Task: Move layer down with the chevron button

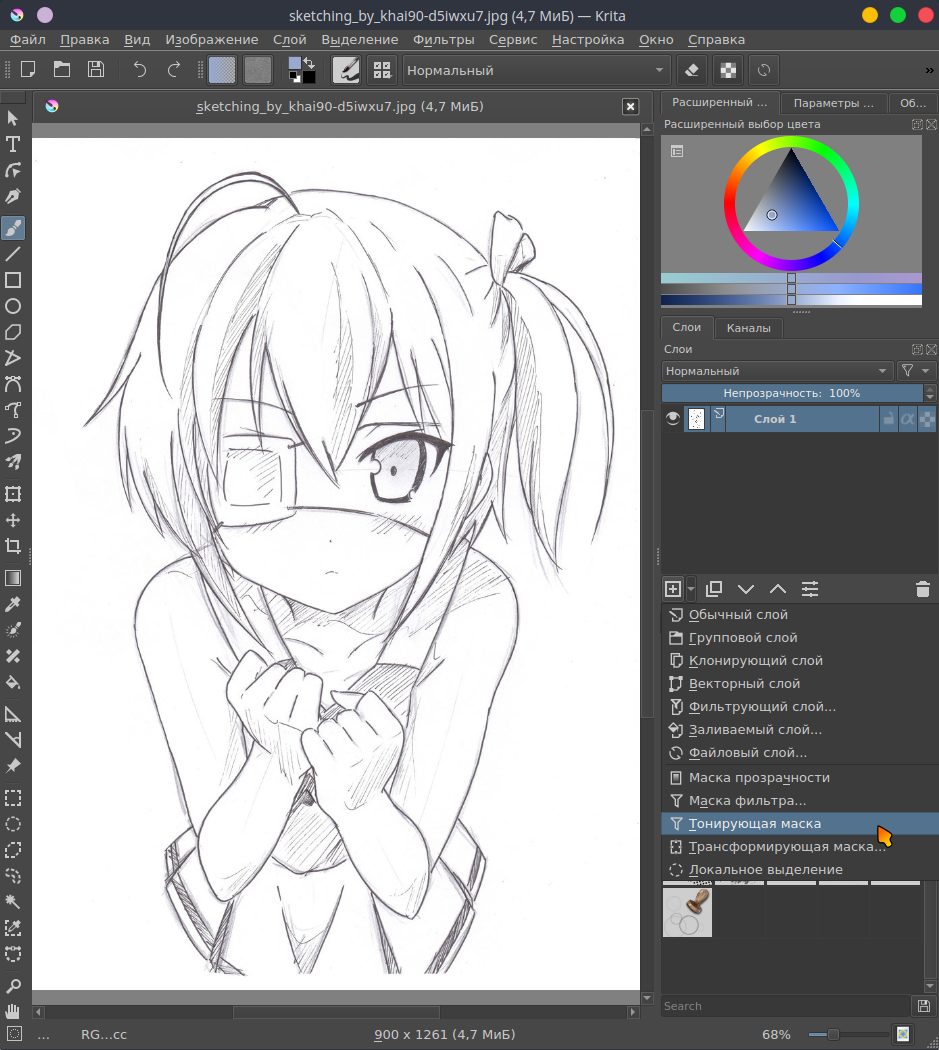Action: 746,589
